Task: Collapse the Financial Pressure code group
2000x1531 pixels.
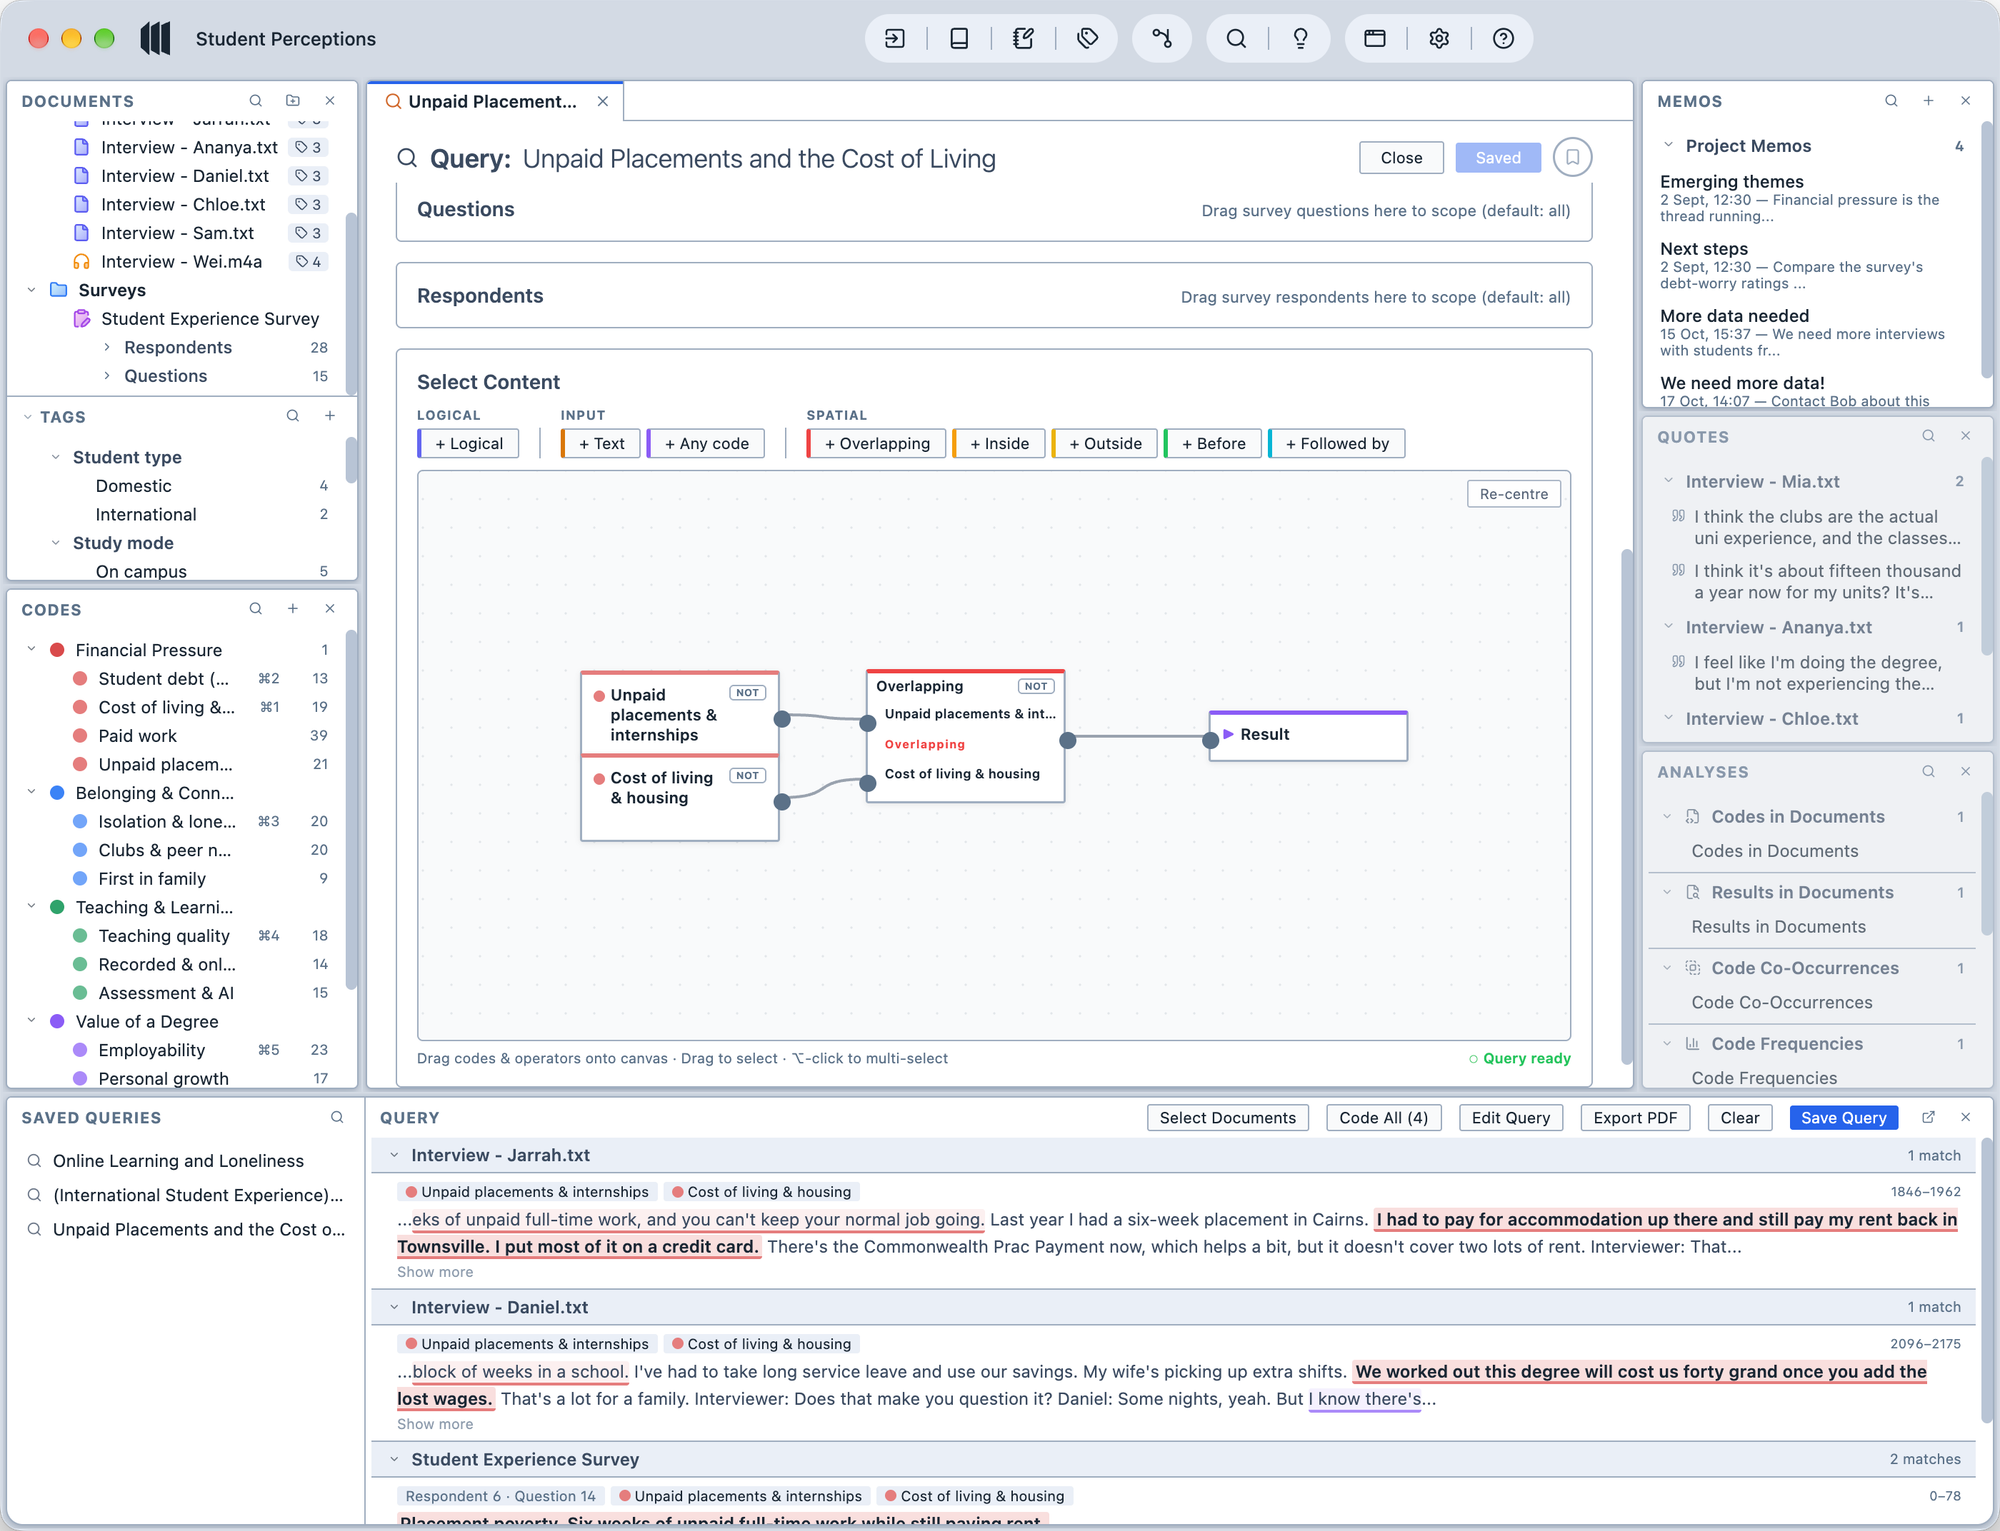Action: click(x=31, y=650)
